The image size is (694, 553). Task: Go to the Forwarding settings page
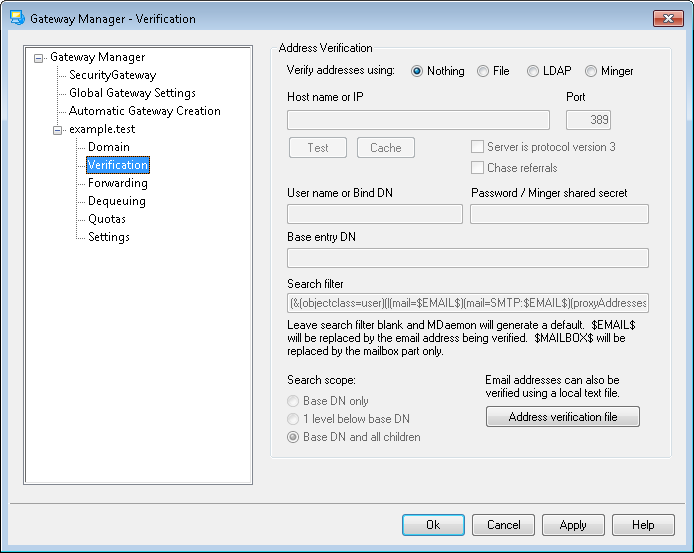tap(117, 183)
